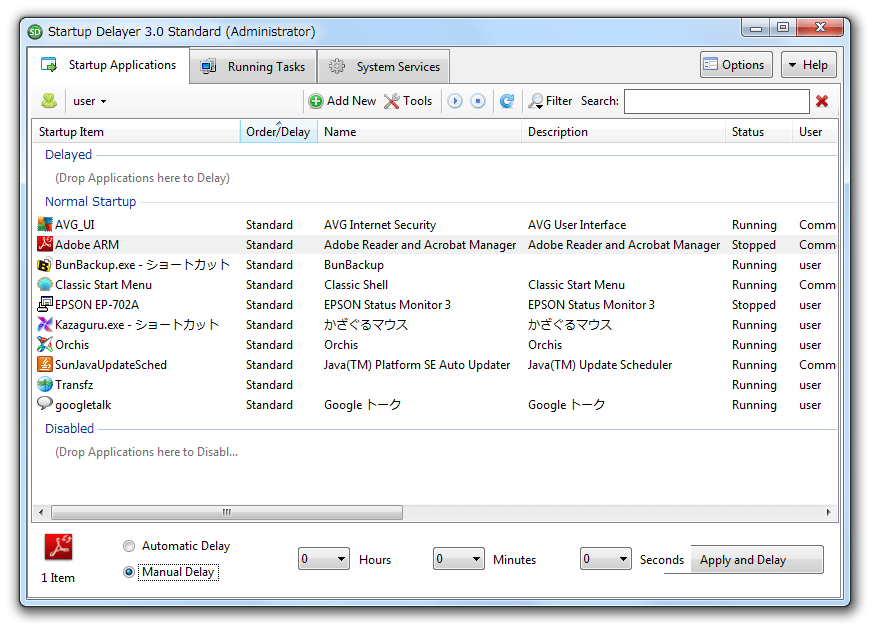Select the AVG_UI program icon
Screen dimensions: 872x629
(44, 224)
